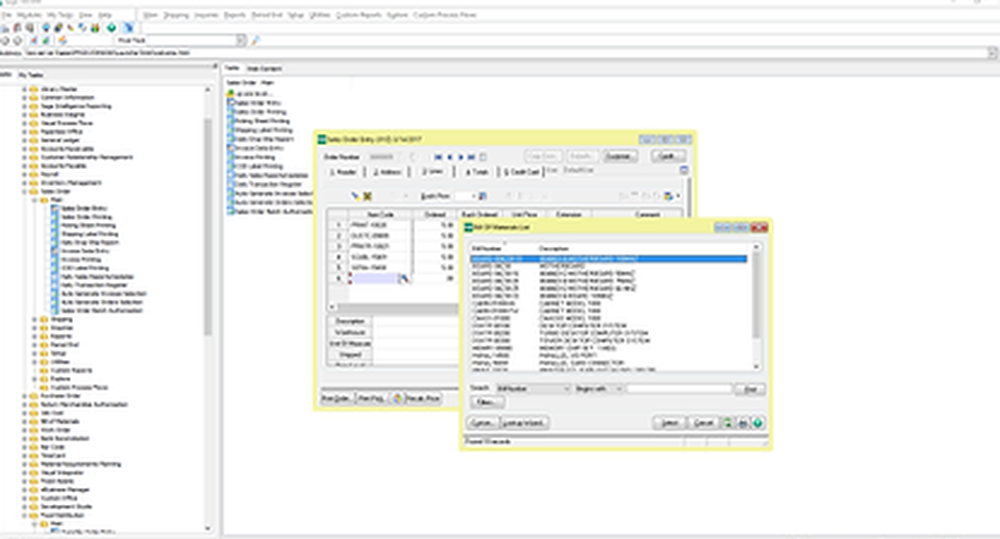
Task: Click the module tree vertical scrollbar
Action: (x=208, y=308)
